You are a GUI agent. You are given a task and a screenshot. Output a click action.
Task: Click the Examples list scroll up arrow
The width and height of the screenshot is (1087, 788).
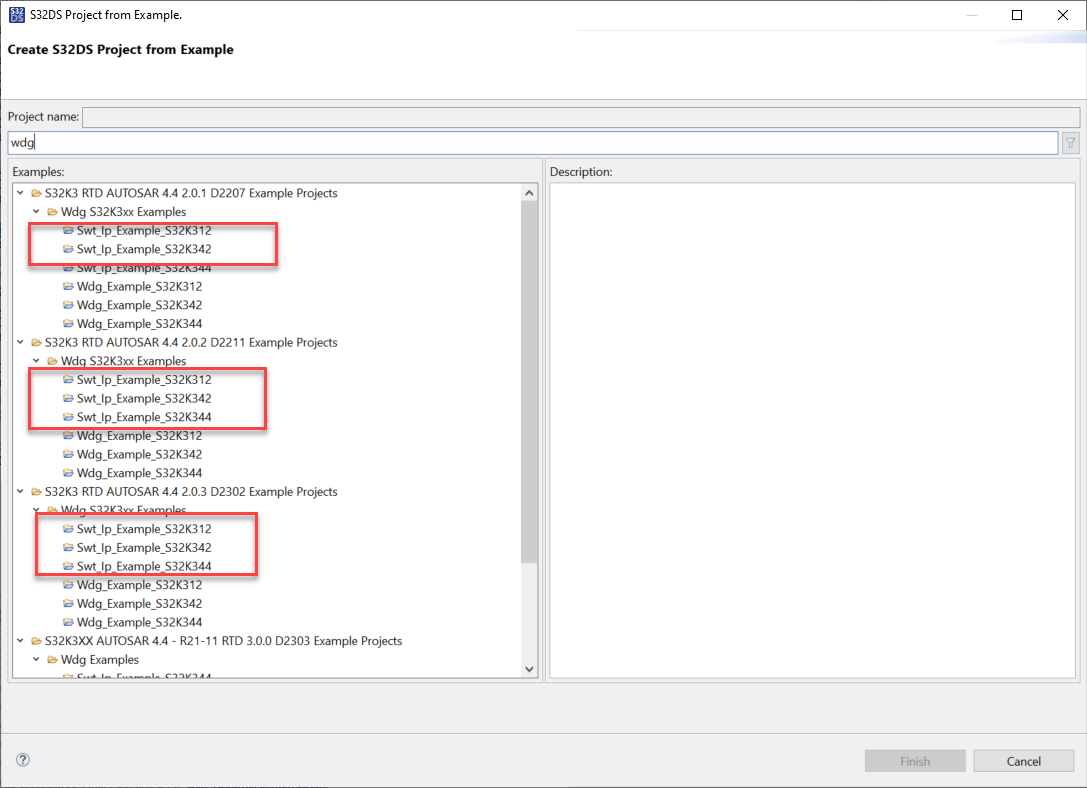click(x=530, y=193)
